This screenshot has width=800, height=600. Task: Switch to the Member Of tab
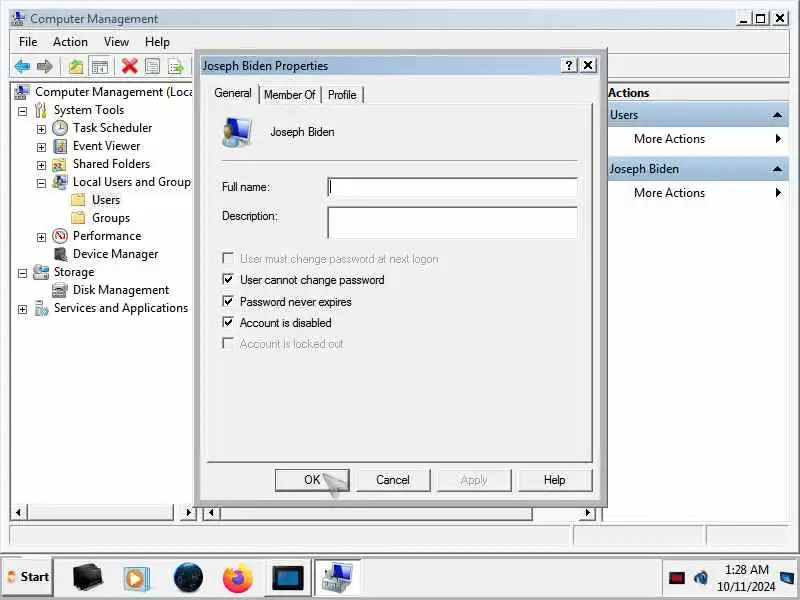pyautogui.click(x=290, y=95)
